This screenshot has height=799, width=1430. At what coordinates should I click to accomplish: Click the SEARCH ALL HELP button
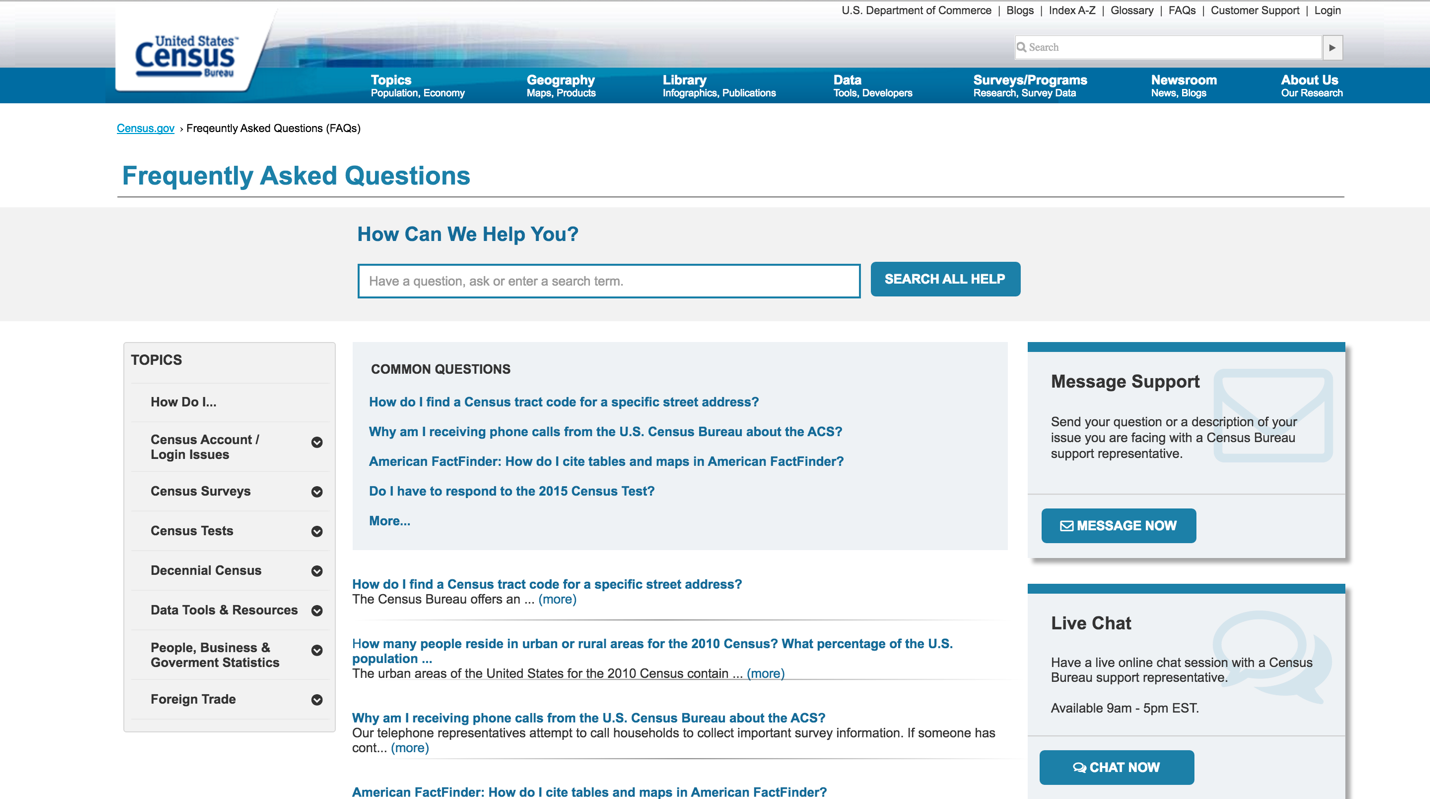945,279
